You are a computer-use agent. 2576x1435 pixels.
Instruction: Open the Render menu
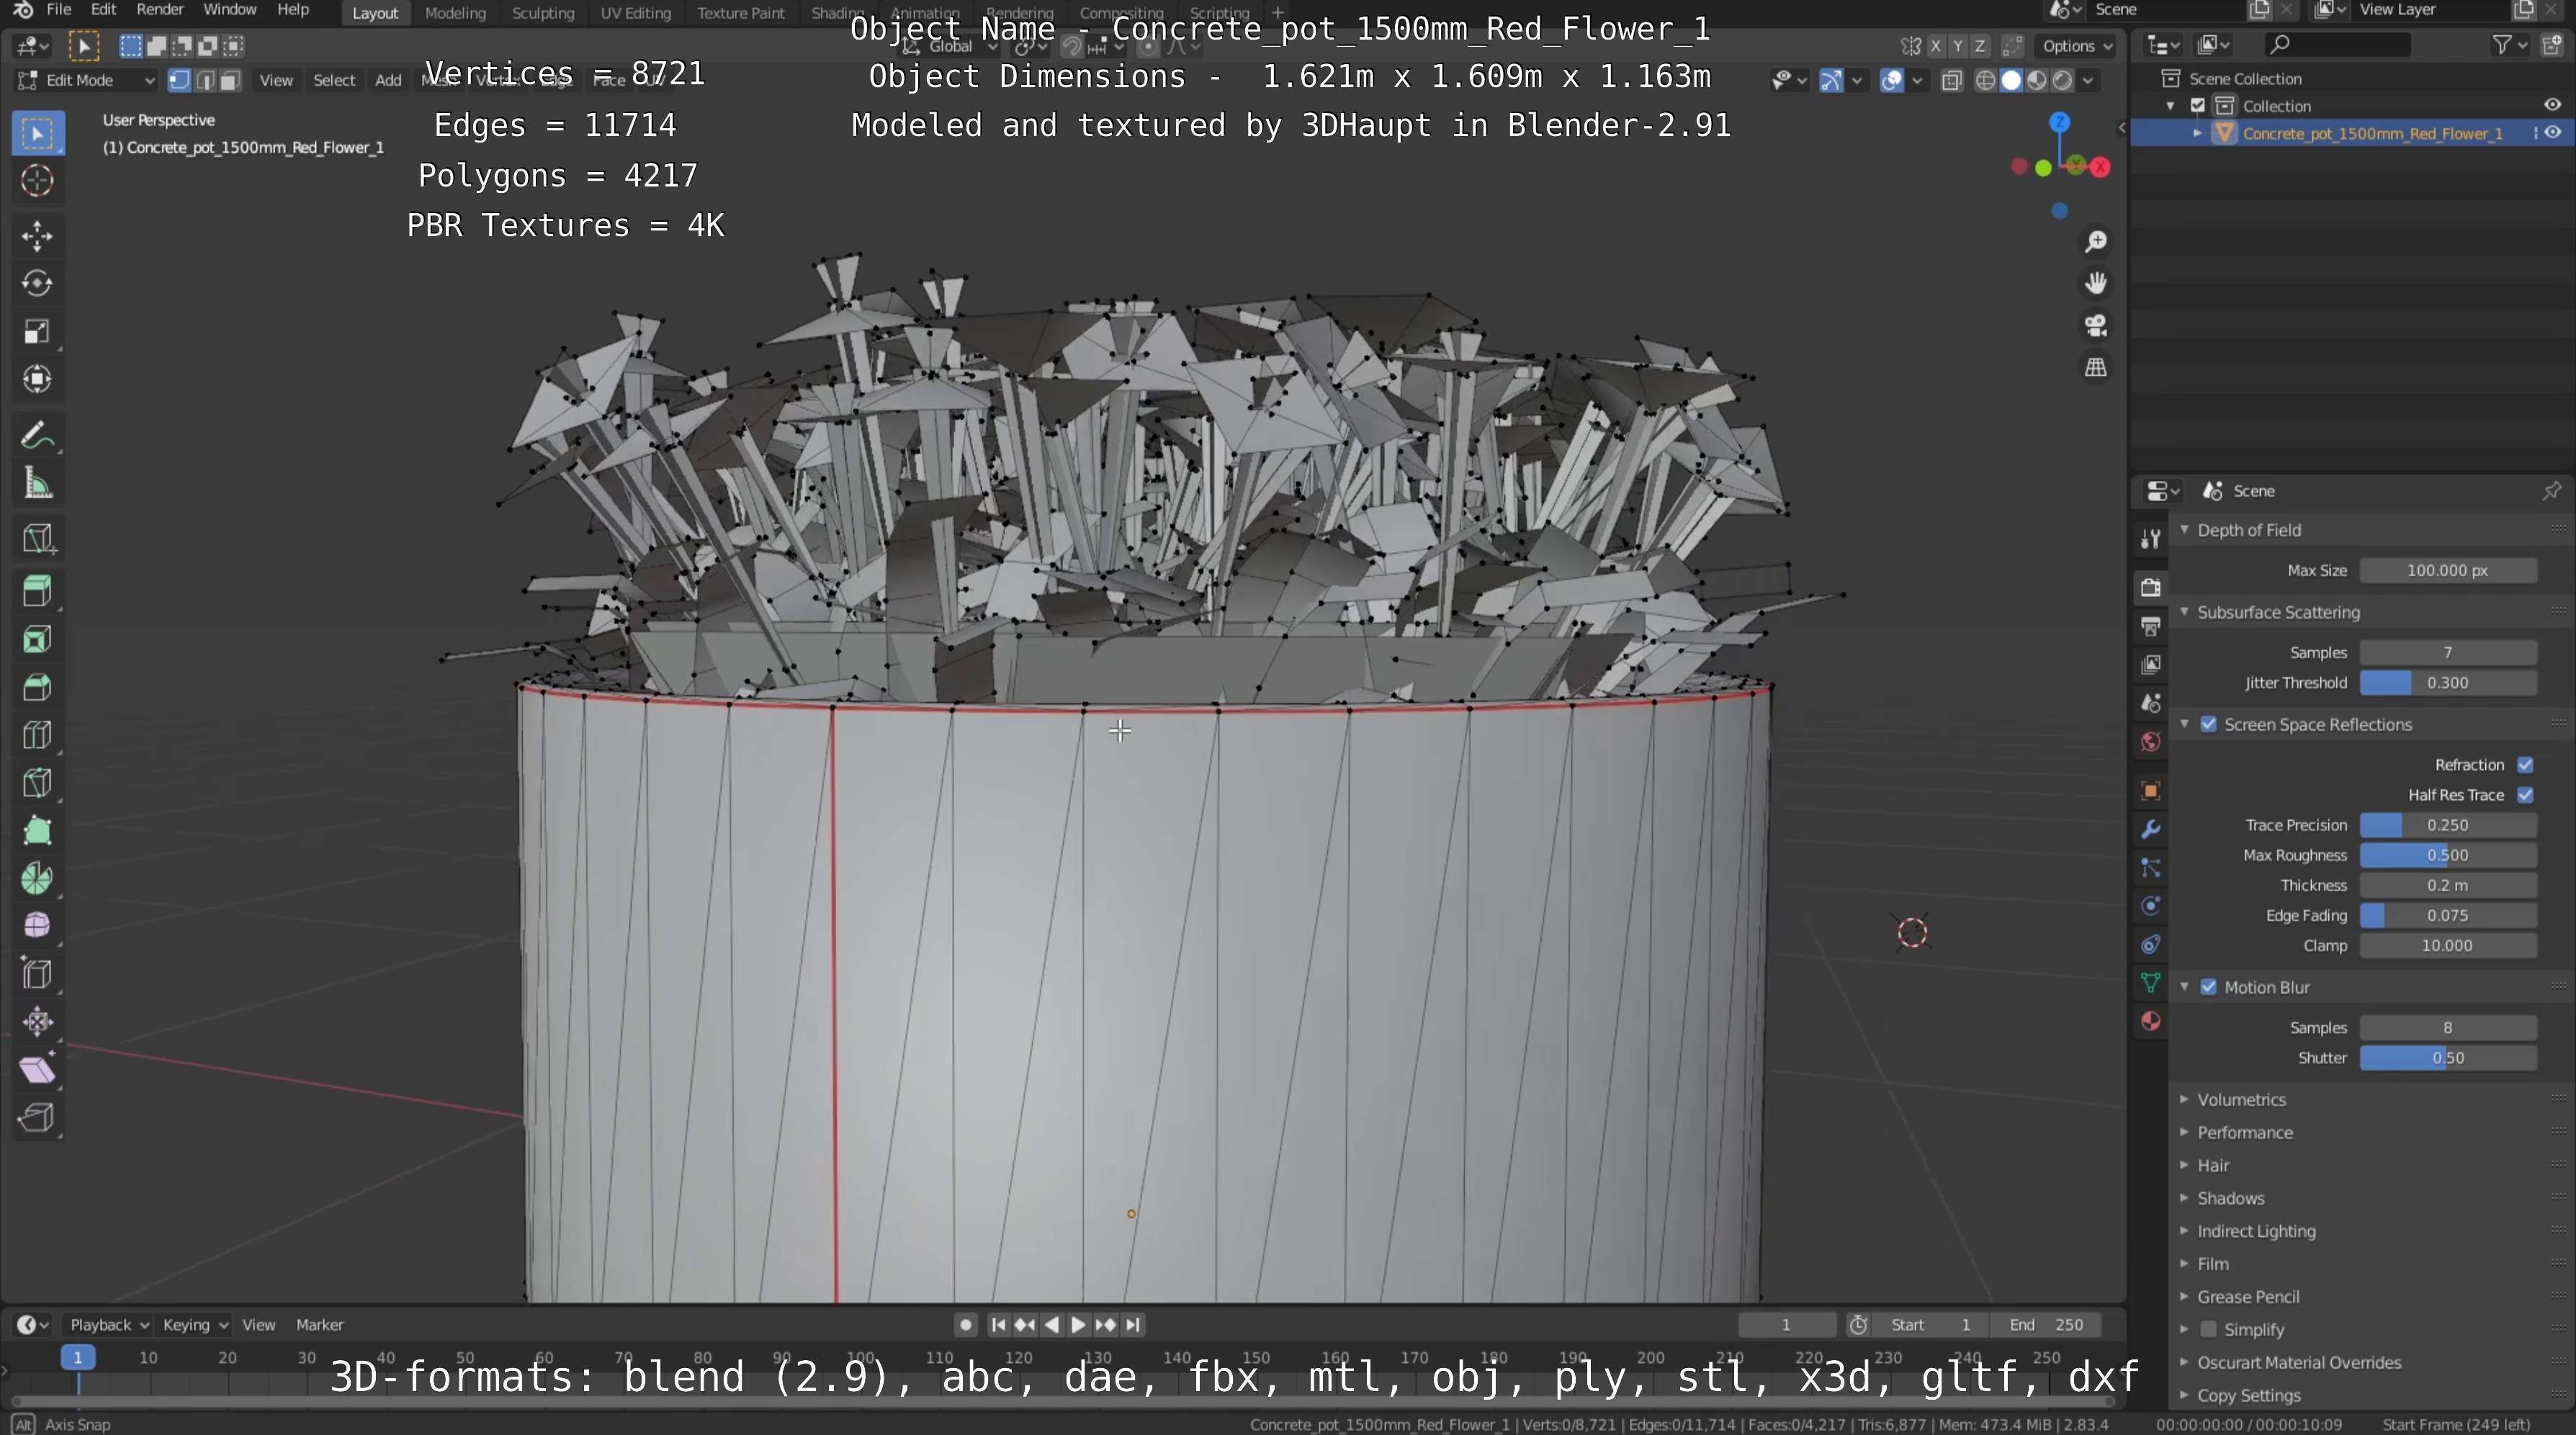160,10
